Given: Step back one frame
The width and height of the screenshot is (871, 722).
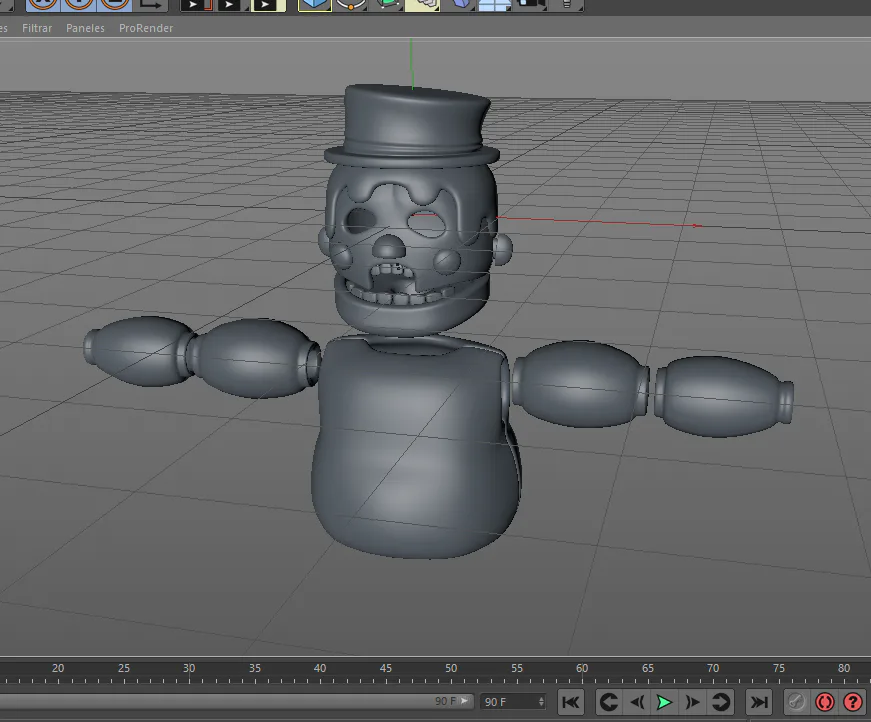Looking at the screenshot, I should (637, 702).
